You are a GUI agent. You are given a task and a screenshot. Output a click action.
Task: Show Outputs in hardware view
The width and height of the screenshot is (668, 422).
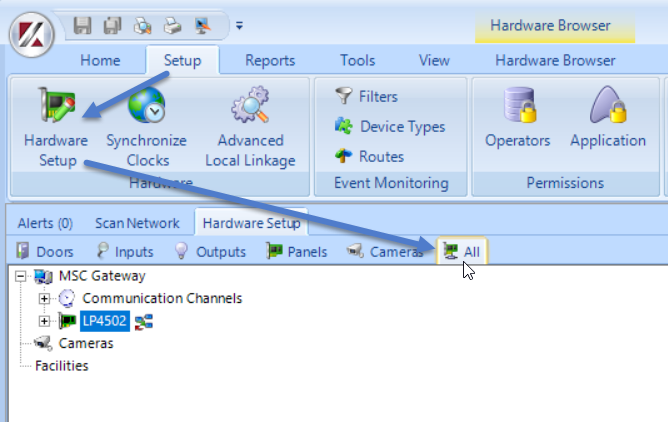tap(210, 252)
